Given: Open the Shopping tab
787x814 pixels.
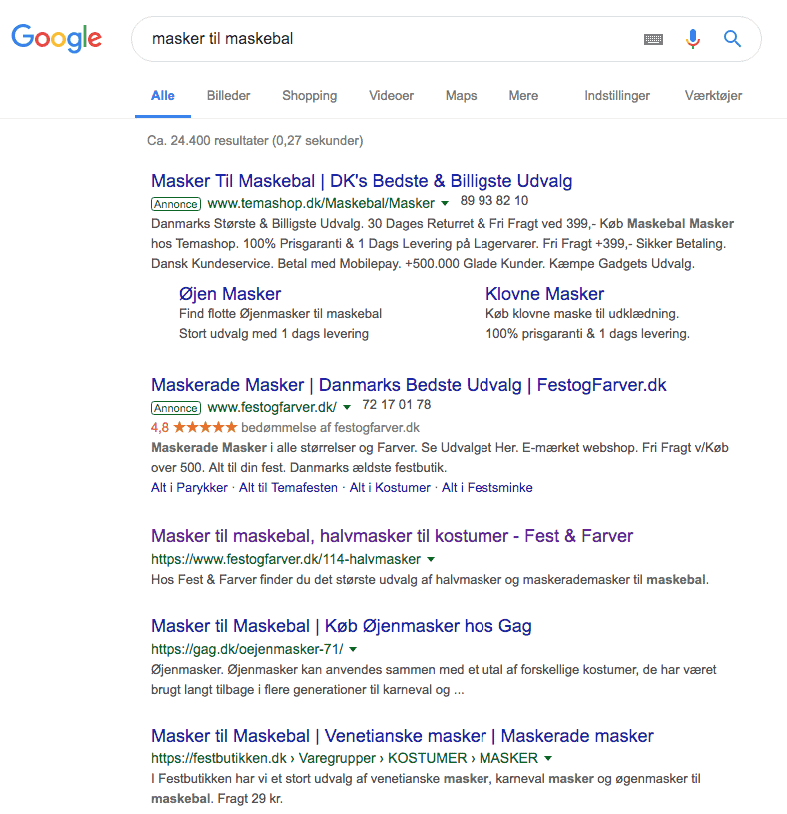Looking at the screenshot, I should 309,96.
